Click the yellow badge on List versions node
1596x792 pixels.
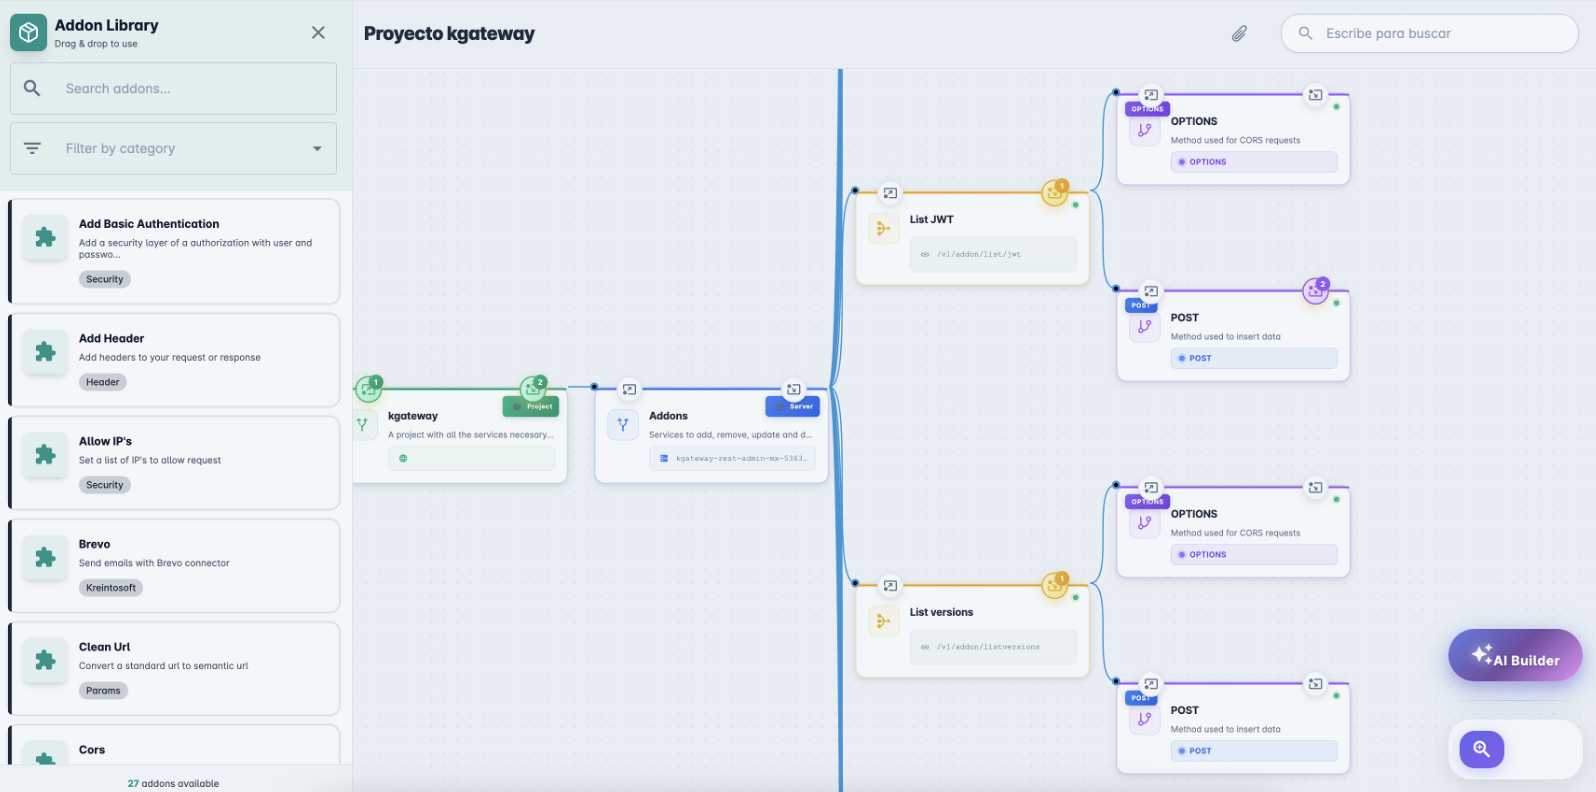[x=1055, y=585]
